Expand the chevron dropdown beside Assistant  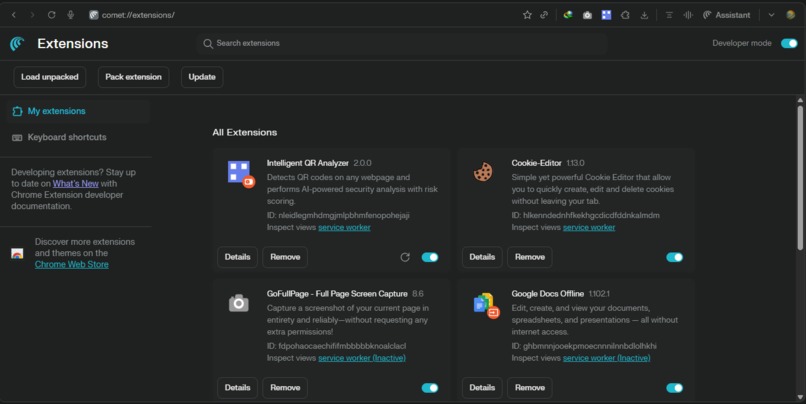point(771,15)
